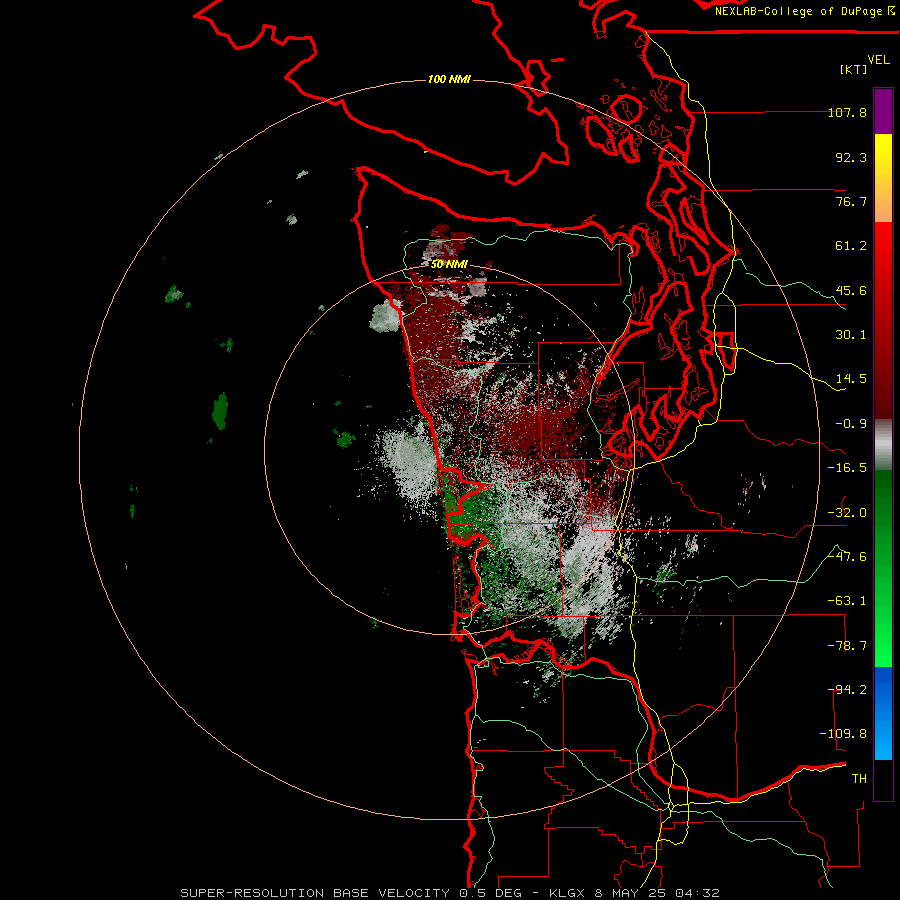Click the -0.9 legend value

click(x=851, y=424)
